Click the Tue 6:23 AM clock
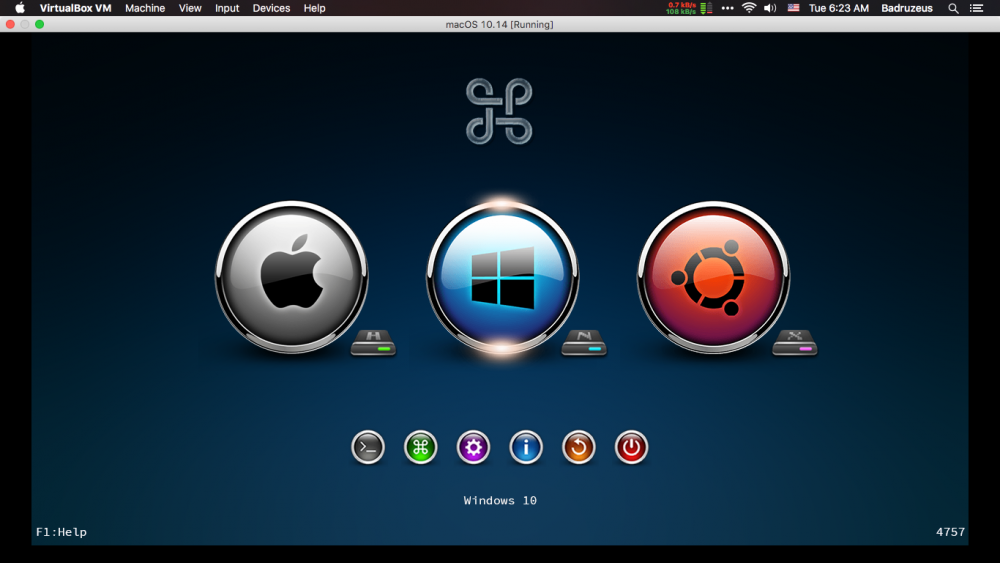 pos(839,8)
